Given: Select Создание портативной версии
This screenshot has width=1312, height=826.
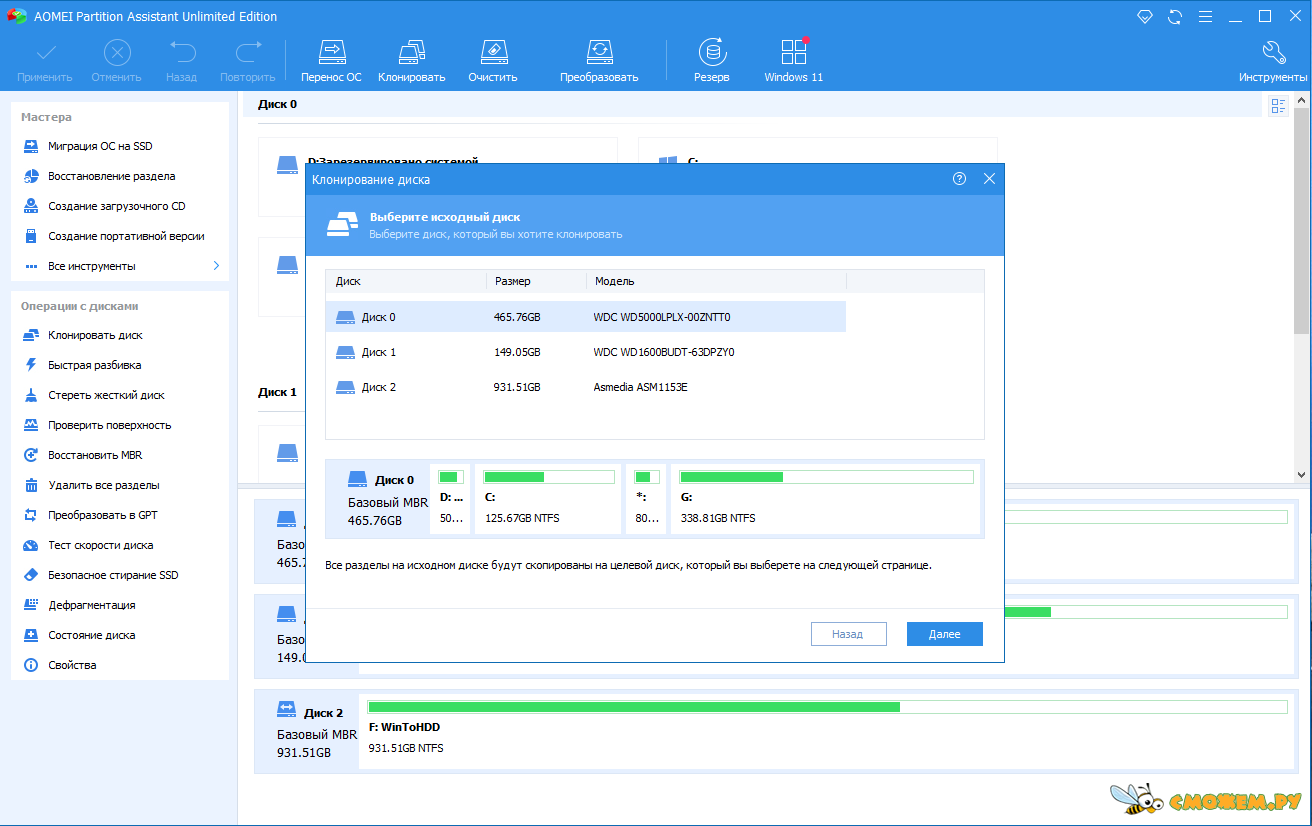Looking at the screenshot, I should point(126,236).
